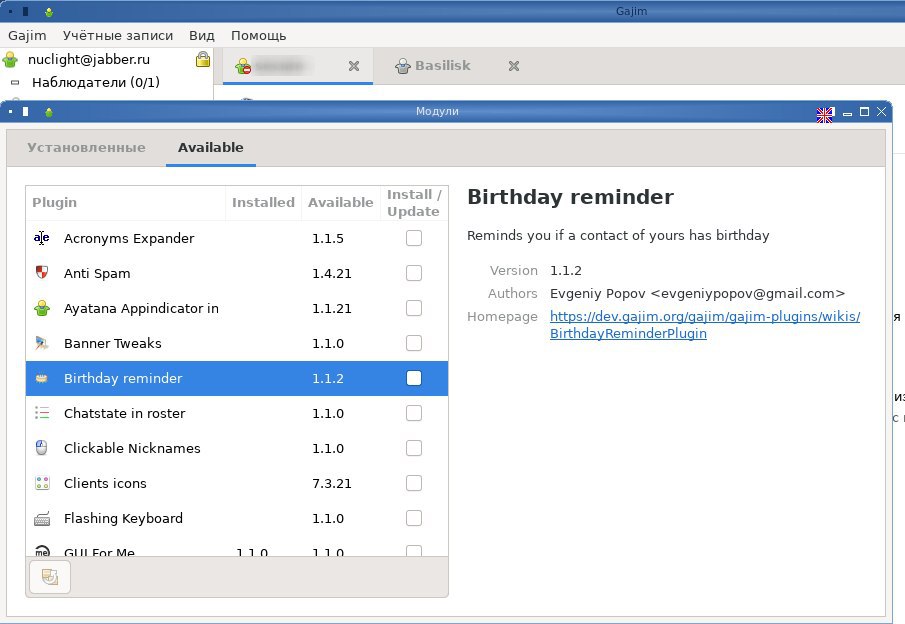Select the nuclight@jabber.ru account row
This screenshot has width=905, height=624.
106,59
